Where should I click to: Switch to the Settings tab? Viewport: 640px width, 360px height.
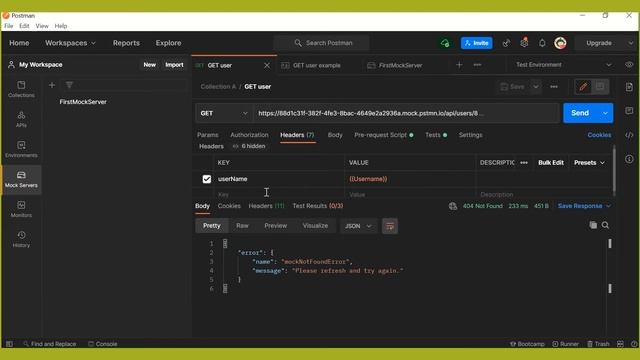point(470,135)
